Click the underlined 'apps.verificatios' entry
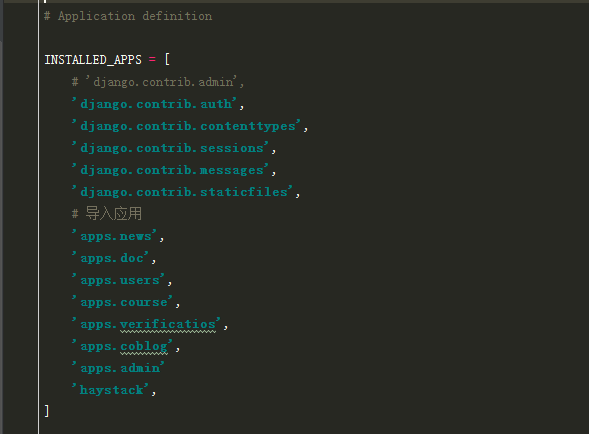 click(146, 324)
